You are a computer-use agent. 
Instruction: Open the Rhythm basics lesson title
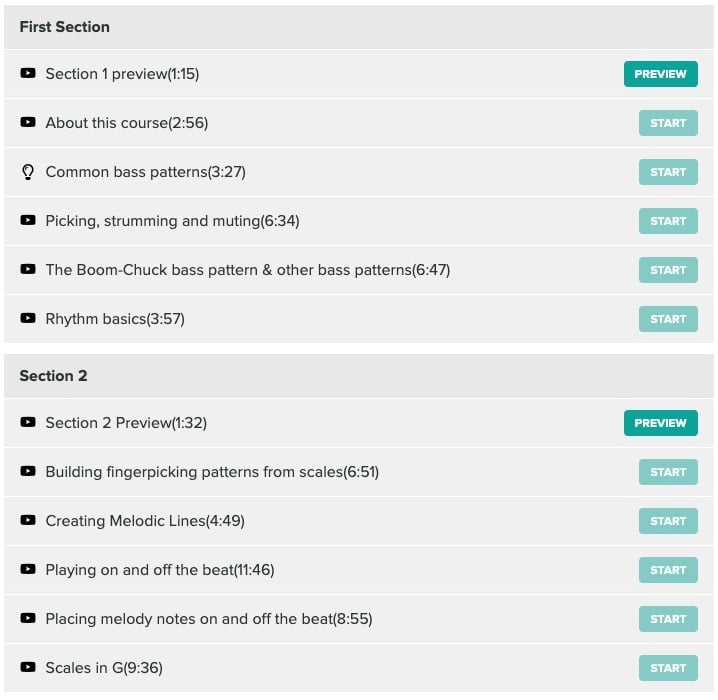point(115,319)
